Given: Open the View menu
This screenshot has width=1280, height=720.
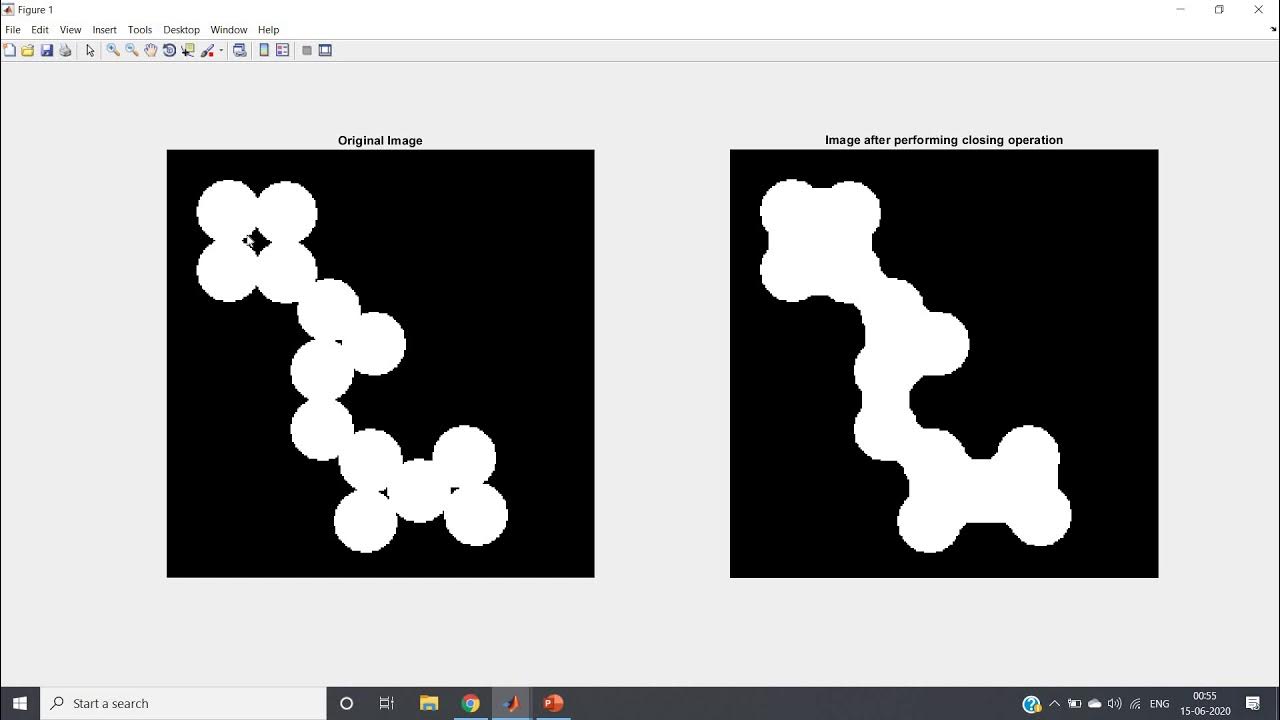Looking at the screenshot, I should click(70, 30).
